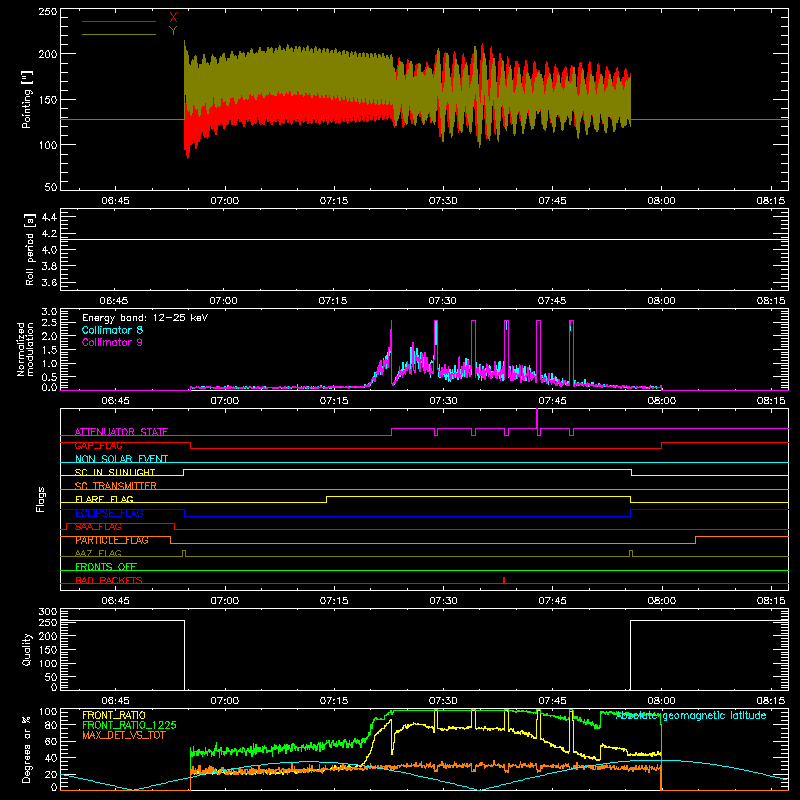This screenshot has width=800, height=800.
Task: Click the red BAD_PACKETS label
Action: click(x=109, y=580)
